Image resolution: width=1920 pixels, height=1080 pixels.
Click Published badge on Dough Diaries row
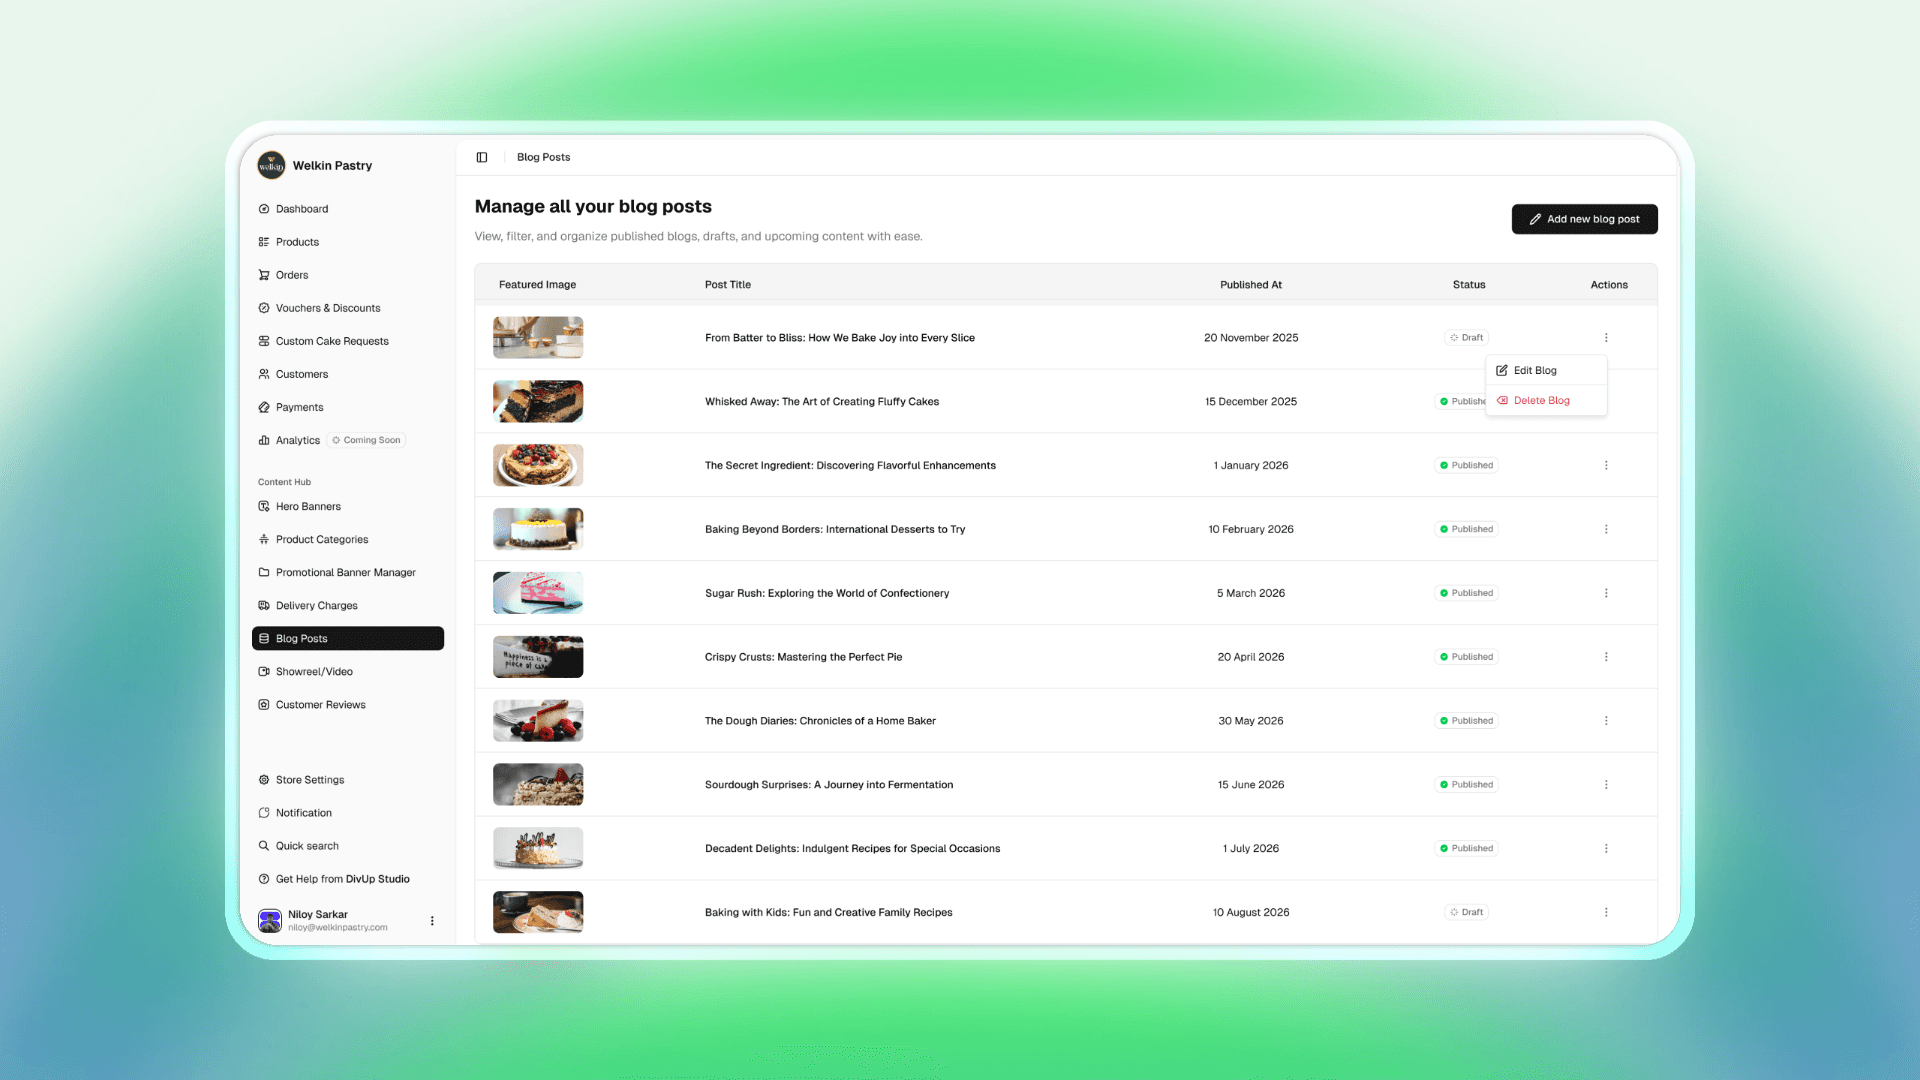pyautogui.click(x=1466, y=721)
